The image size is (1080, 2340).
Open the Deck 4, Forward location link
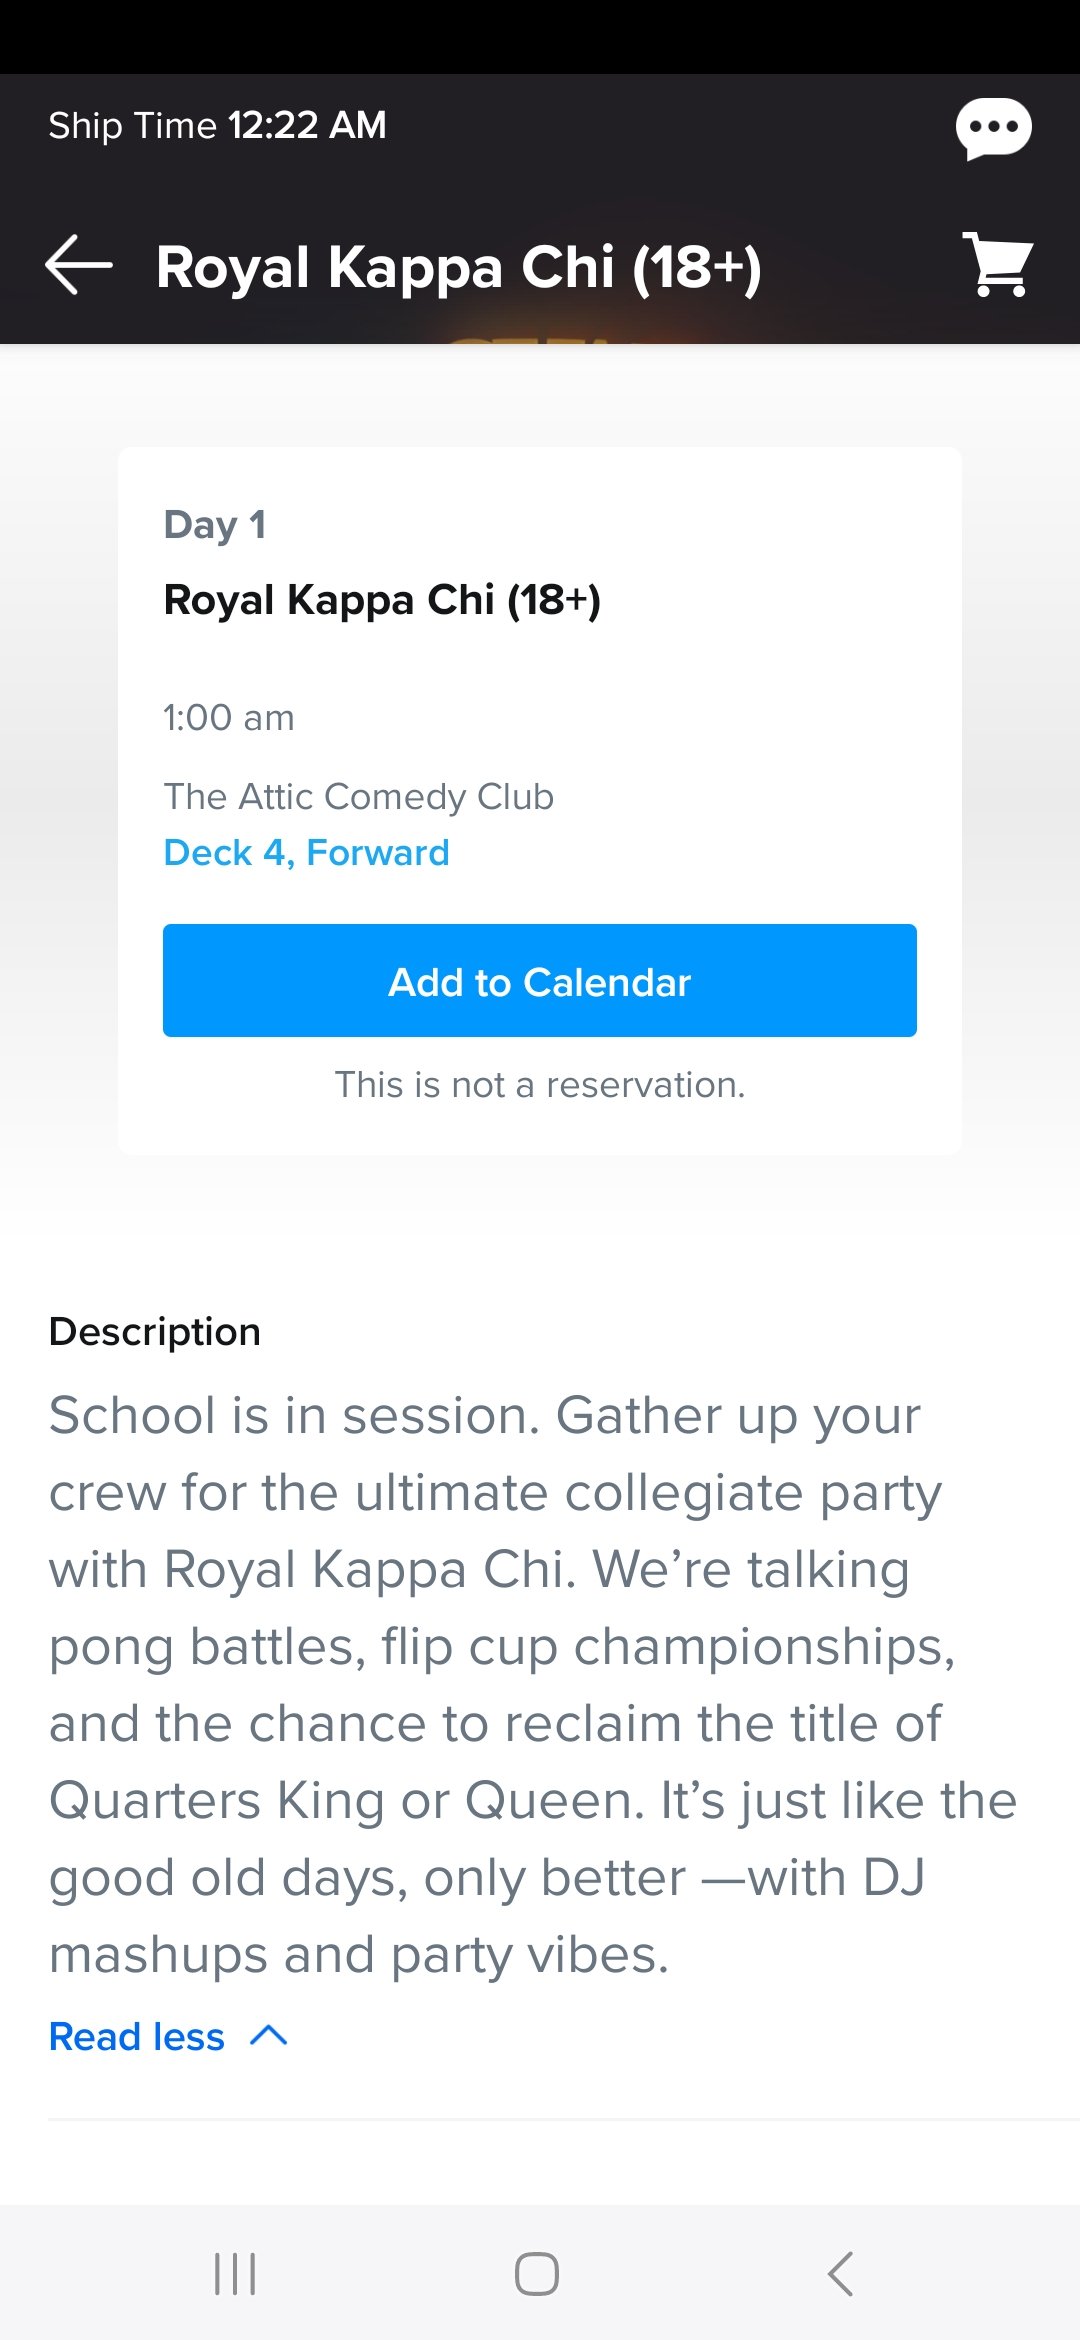tap(306, 853)
